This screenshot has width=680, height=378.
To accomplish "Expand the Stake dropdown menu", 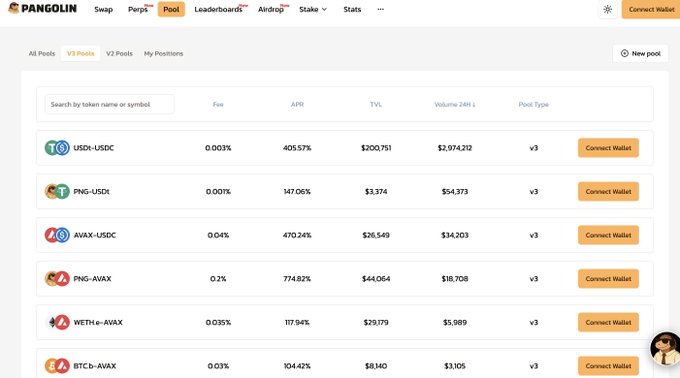I will click(x=313, y=10).
